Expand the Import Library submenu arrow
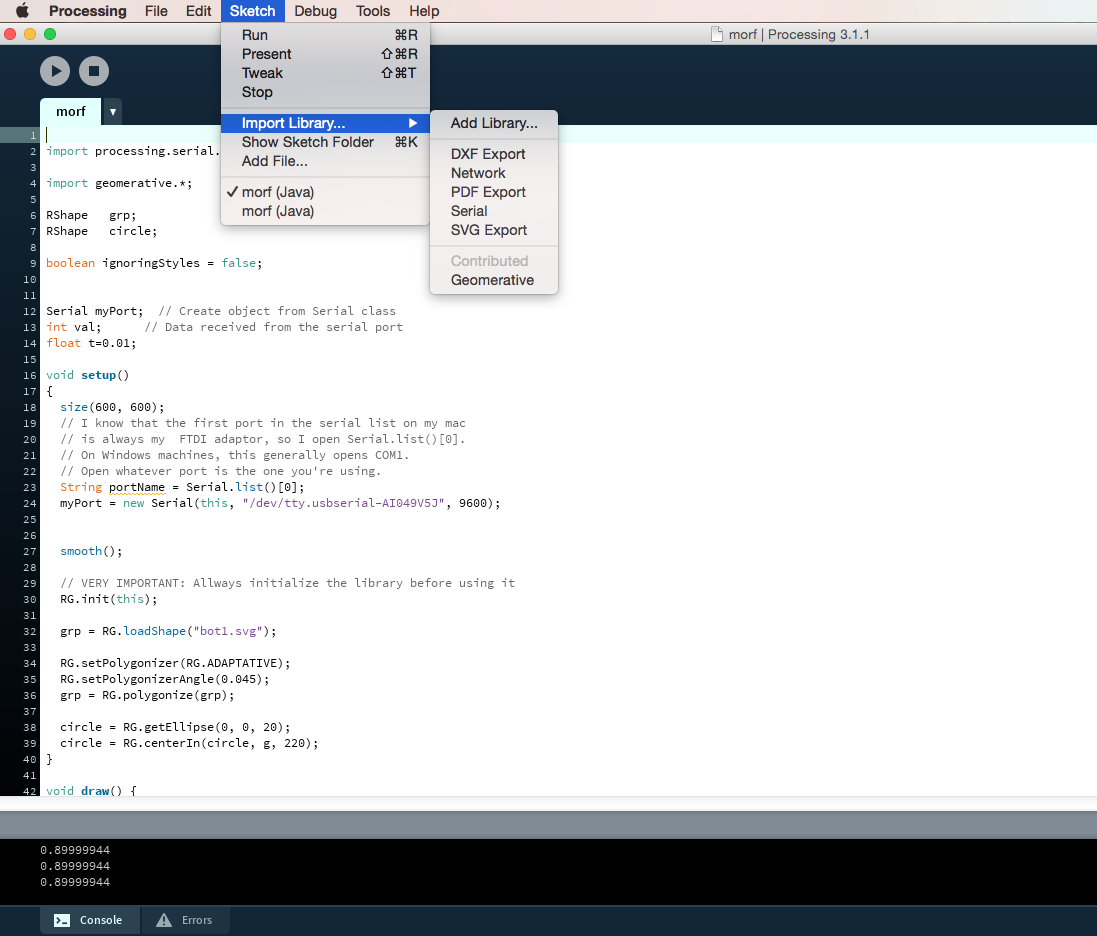This screenshot has height=936, width=1097. click(x=413, y=123)
